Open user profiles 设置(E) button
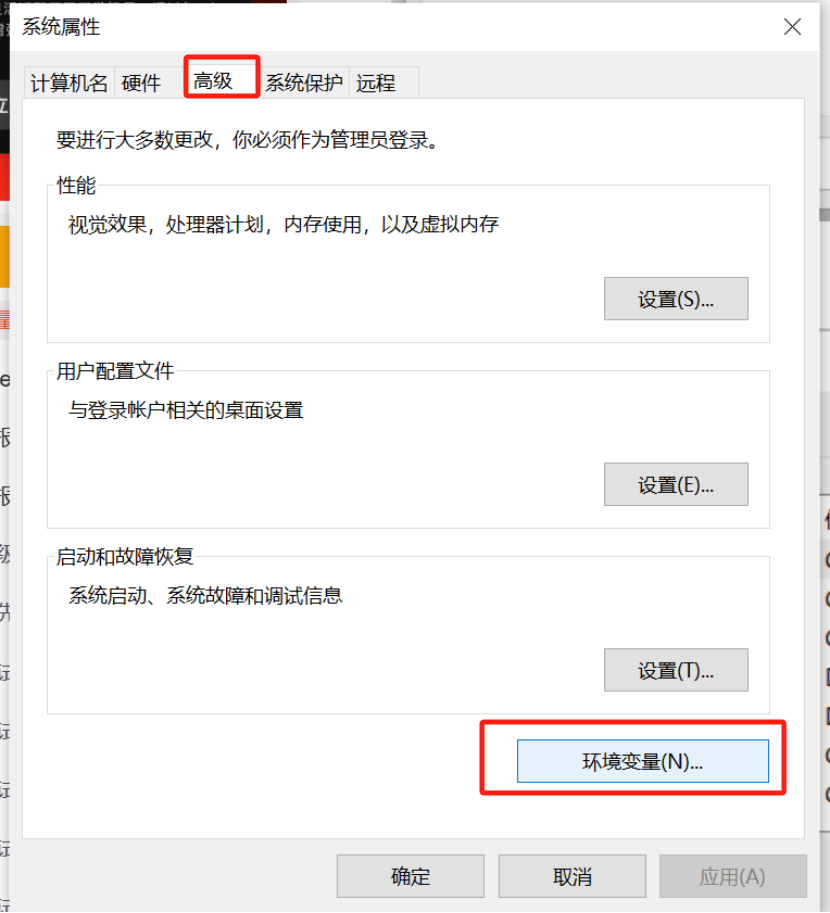The height and width of the screenshot is (913, 830). coord(676,485)
